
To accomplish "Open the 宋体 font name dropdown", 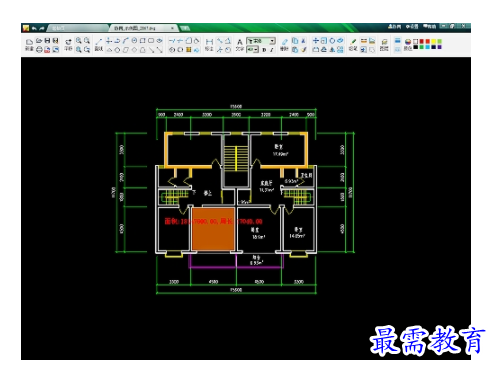I will (261, 41).
